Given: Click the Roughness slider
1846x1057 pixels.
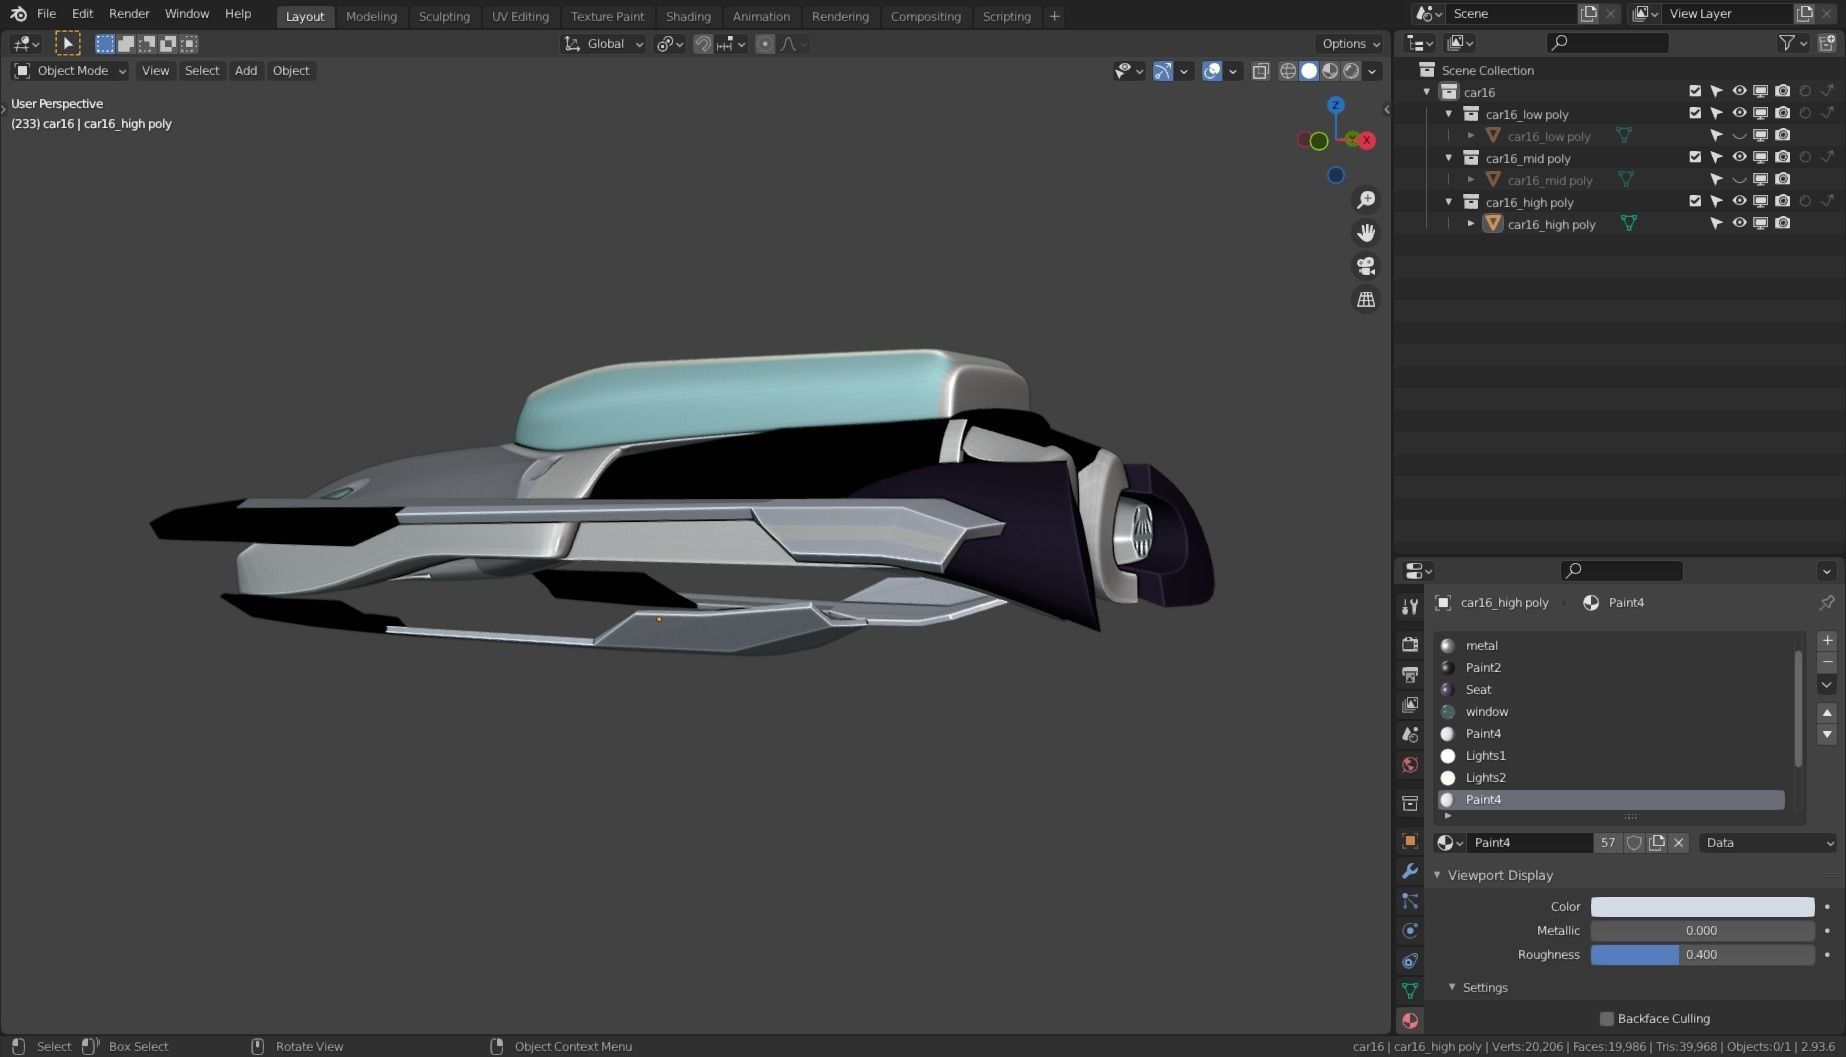Looking at the screenshot, I should [1702, 955].
